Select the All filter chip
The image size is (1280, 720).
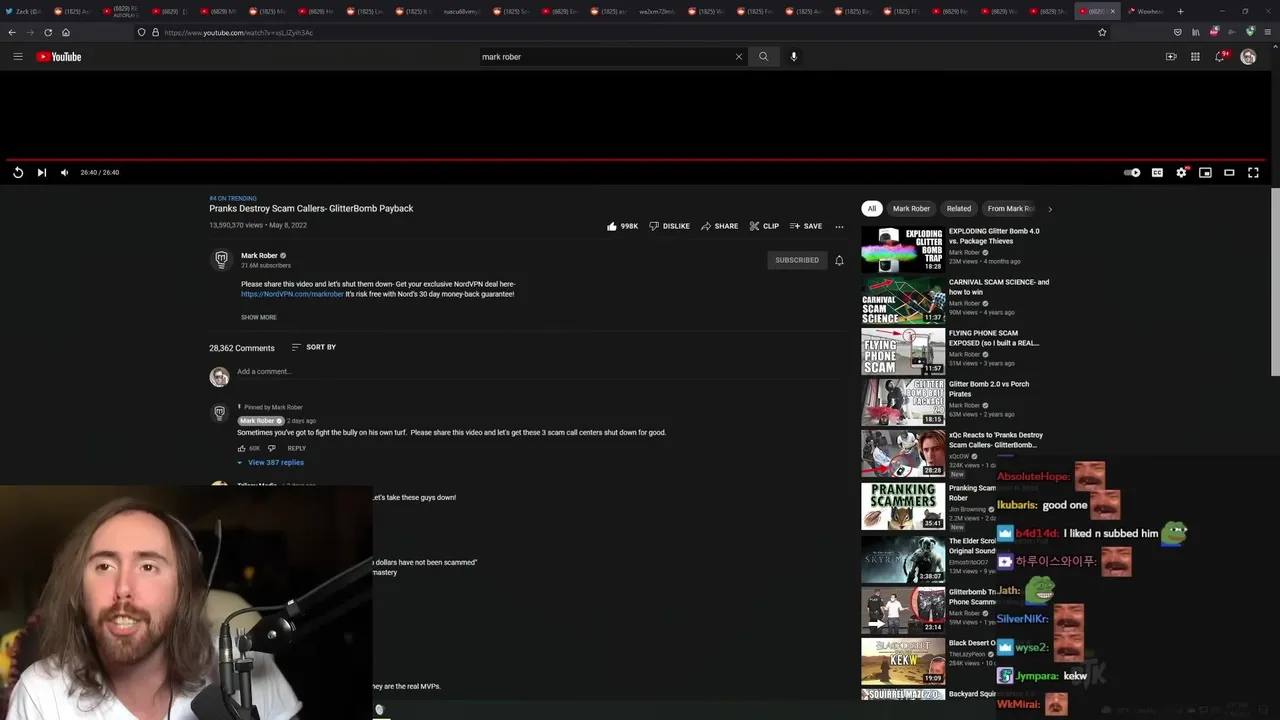tap(871, 209)
